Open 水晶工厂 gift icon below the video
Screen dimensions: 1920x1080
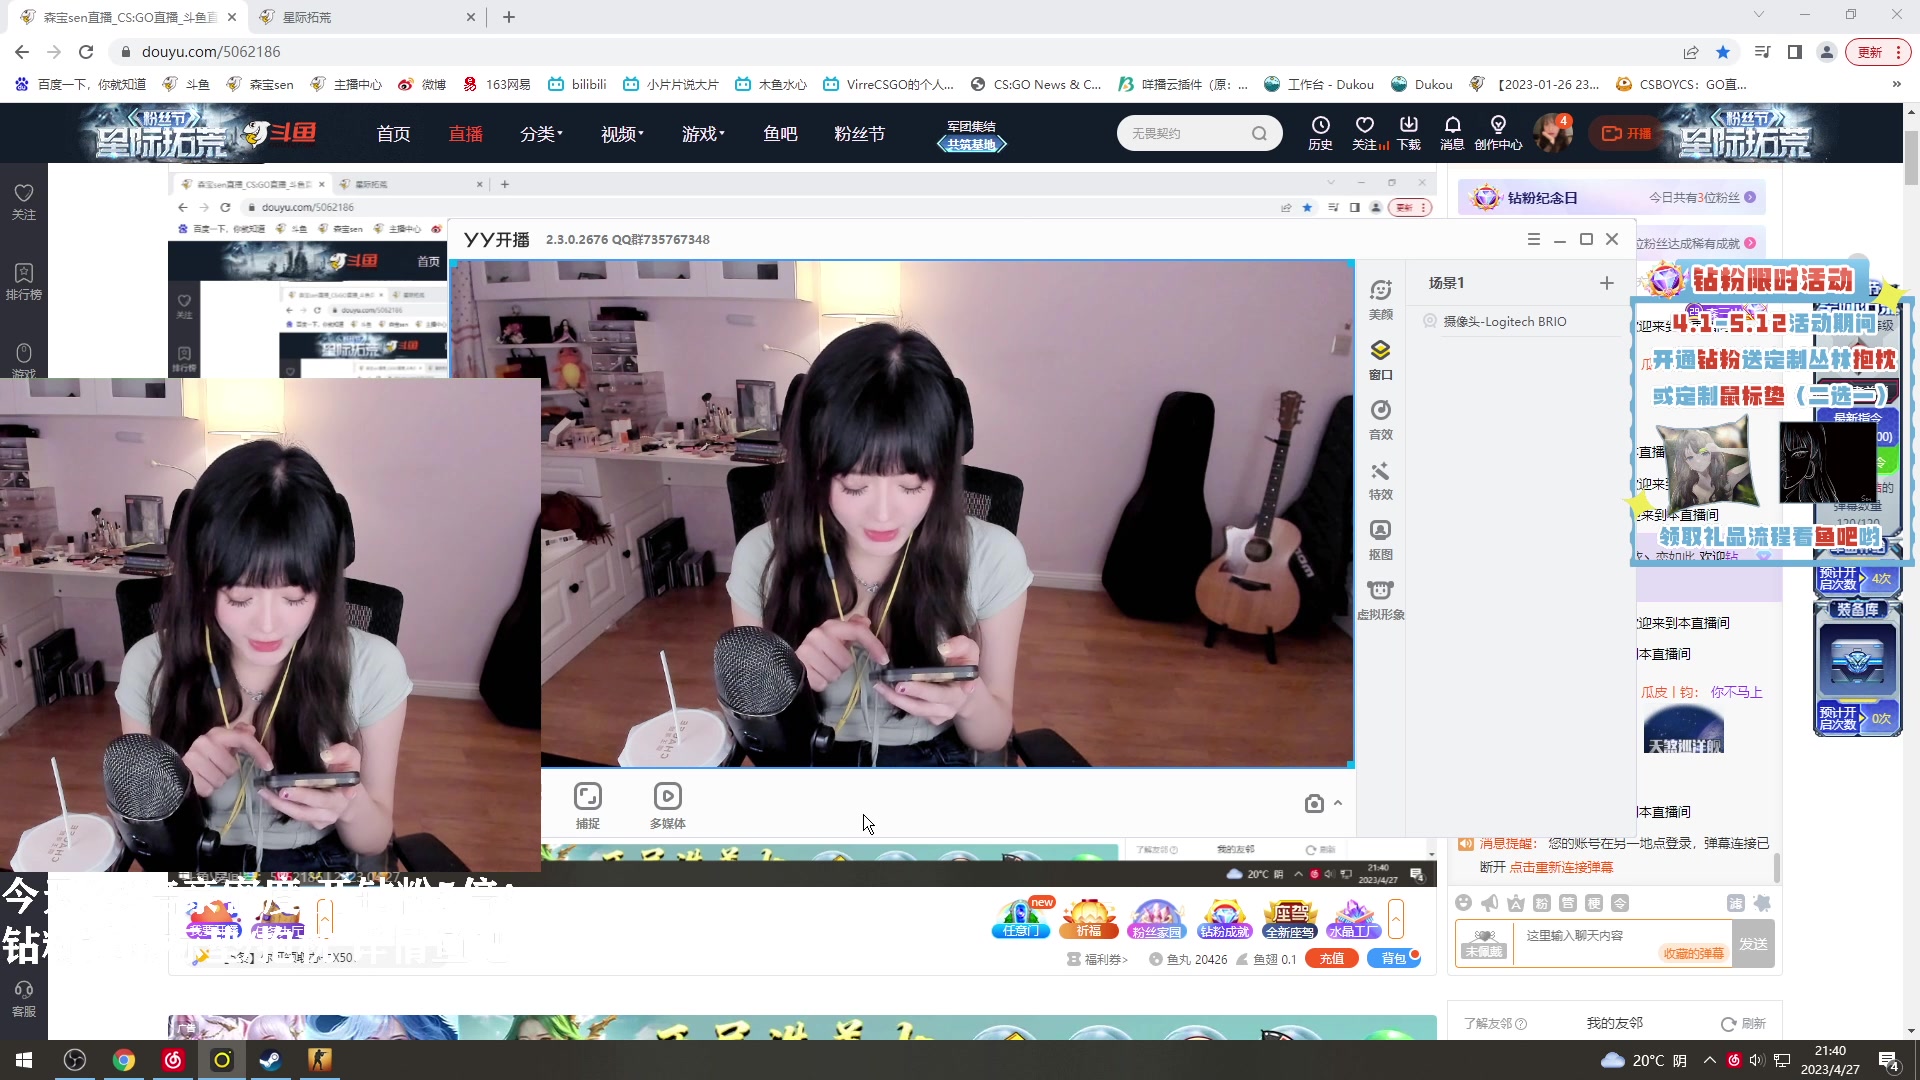[1354, 918]
